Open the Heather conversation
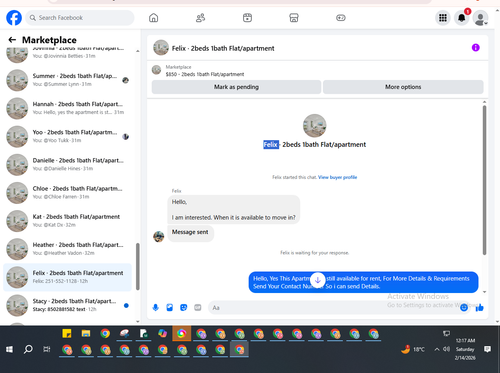Screen dimensions: 500x373 coord(68,249)
